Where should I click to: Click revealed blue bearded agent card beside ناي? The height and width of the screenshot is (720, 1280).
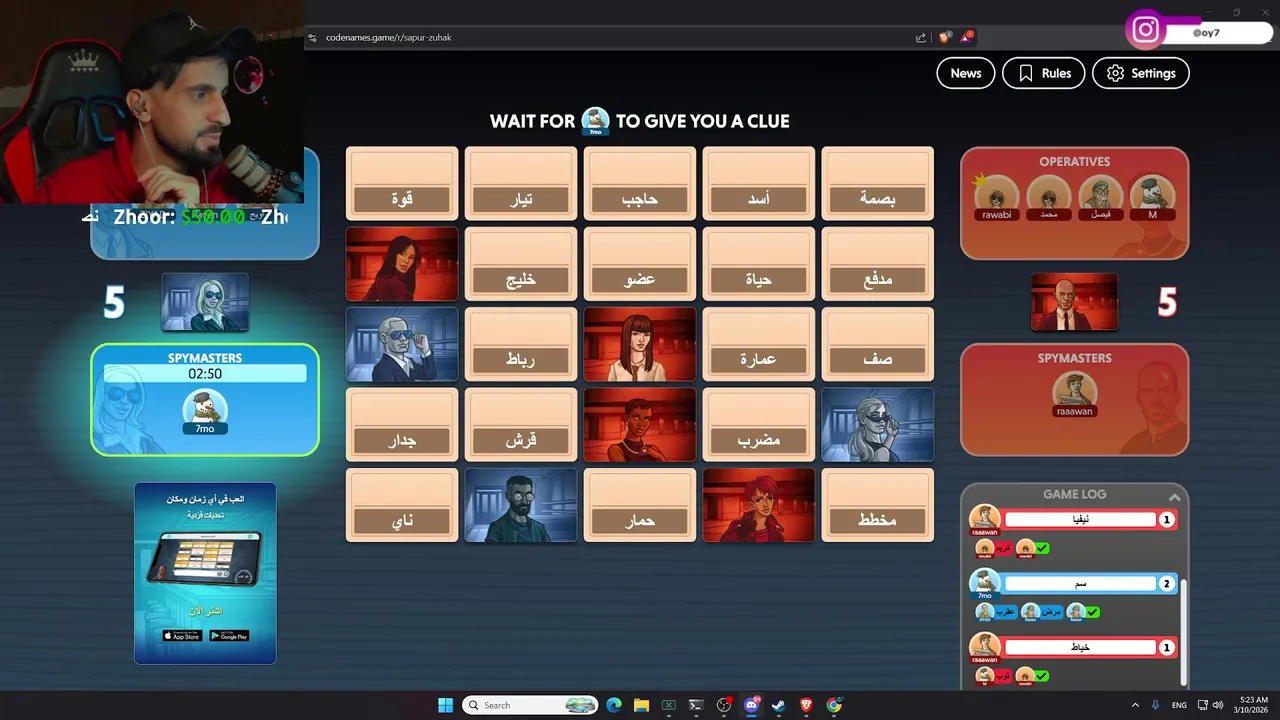point(521,505)
